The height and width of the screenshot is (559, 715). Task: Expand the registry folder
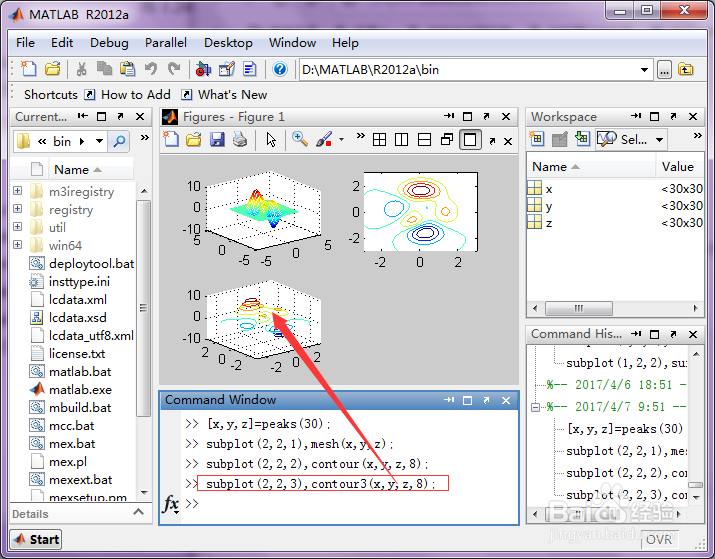pos(17,208)
